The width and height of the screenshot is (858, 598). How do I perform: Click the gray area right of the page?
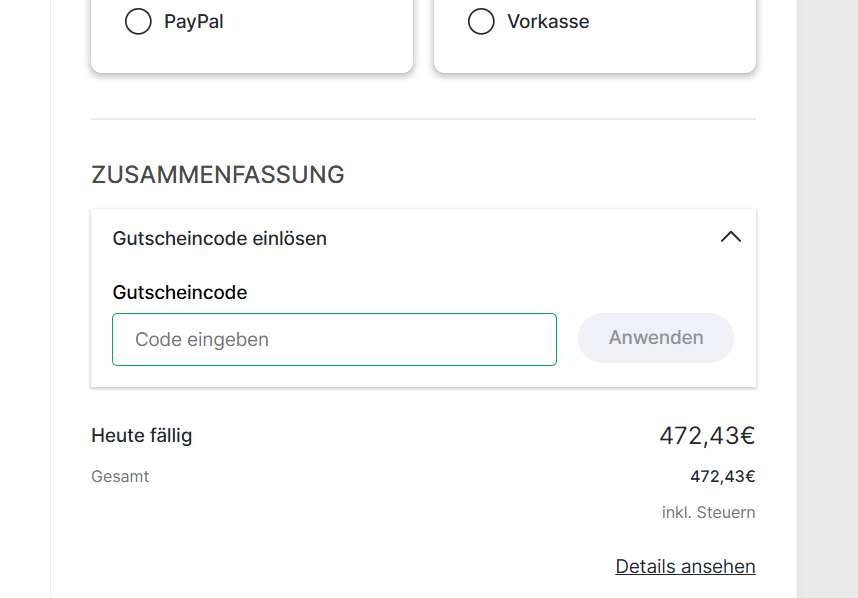pyautogui.click(x=827, y=300)
